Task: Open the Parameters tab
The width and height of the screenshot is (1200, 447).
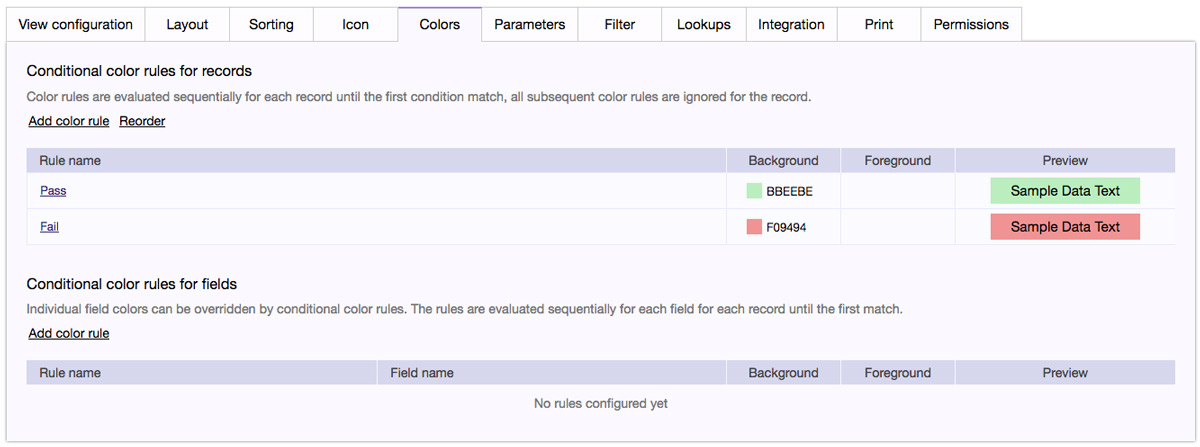Action: pos(529,24)
